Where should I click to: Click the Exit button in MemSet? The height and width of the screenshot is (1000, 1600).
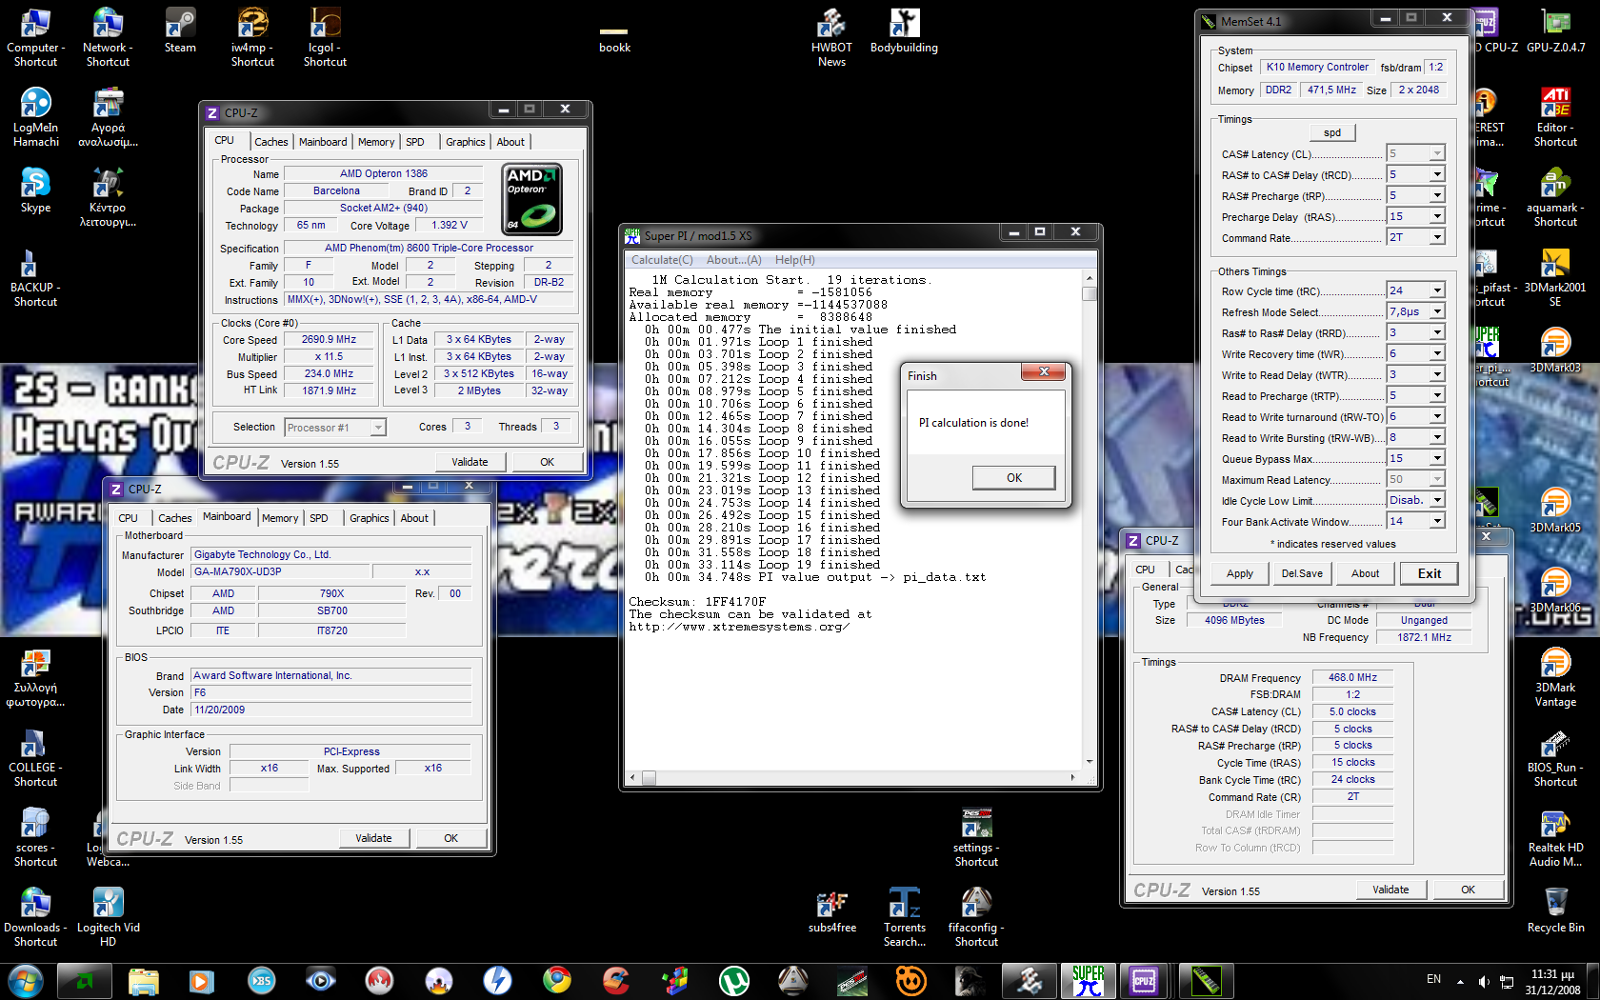1429,573
